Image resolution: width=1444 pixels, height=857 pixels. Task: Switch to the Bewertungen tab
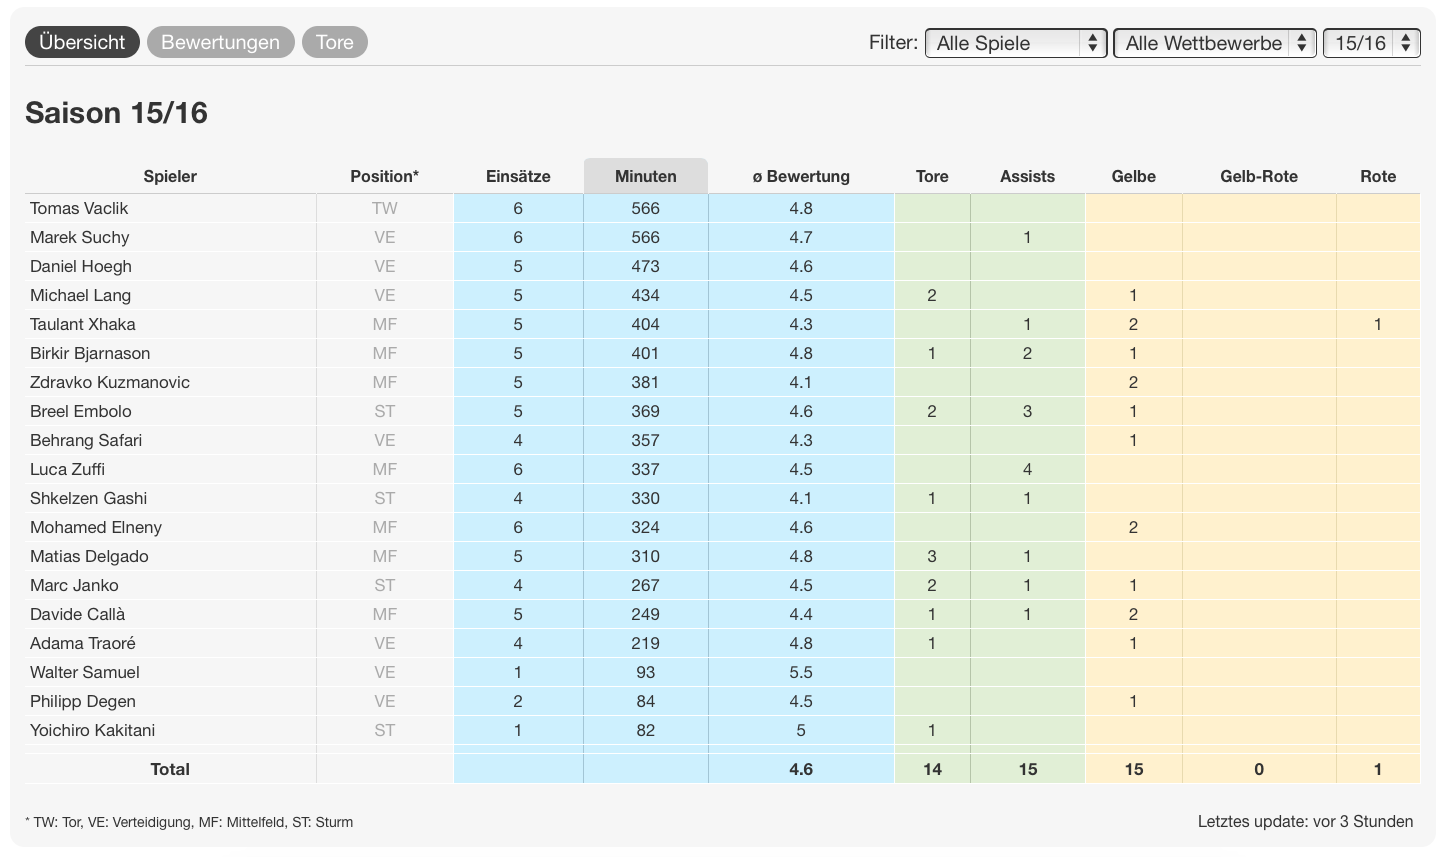coord(220,41)
